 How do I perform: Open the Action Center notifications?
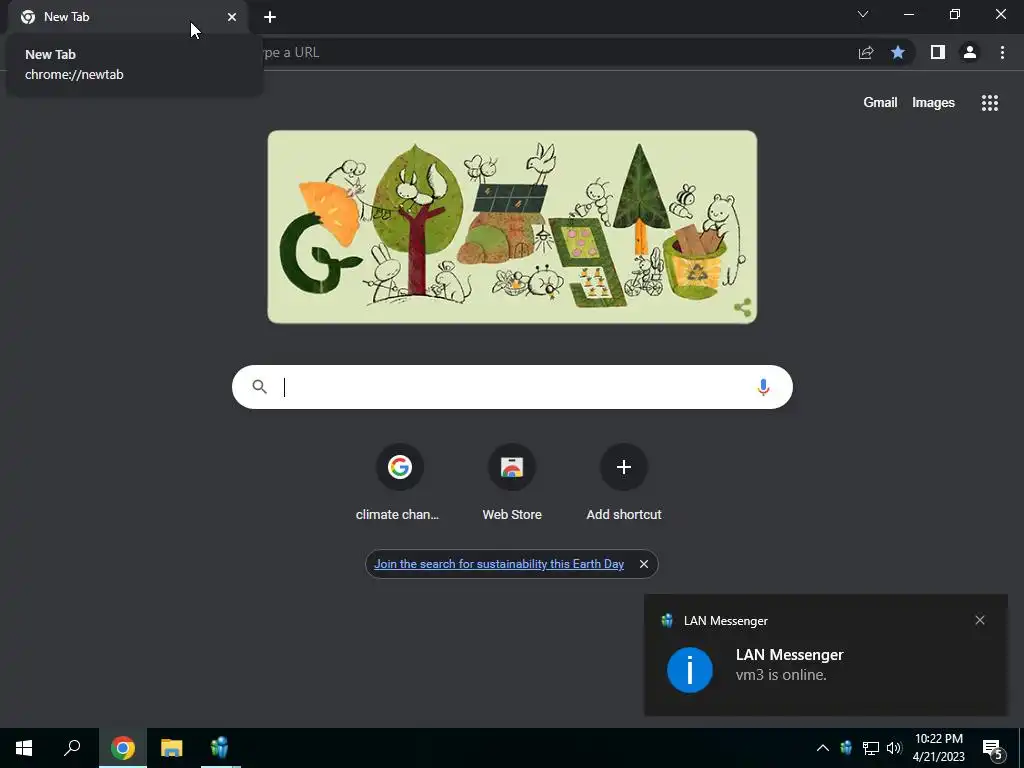(993, 748)
